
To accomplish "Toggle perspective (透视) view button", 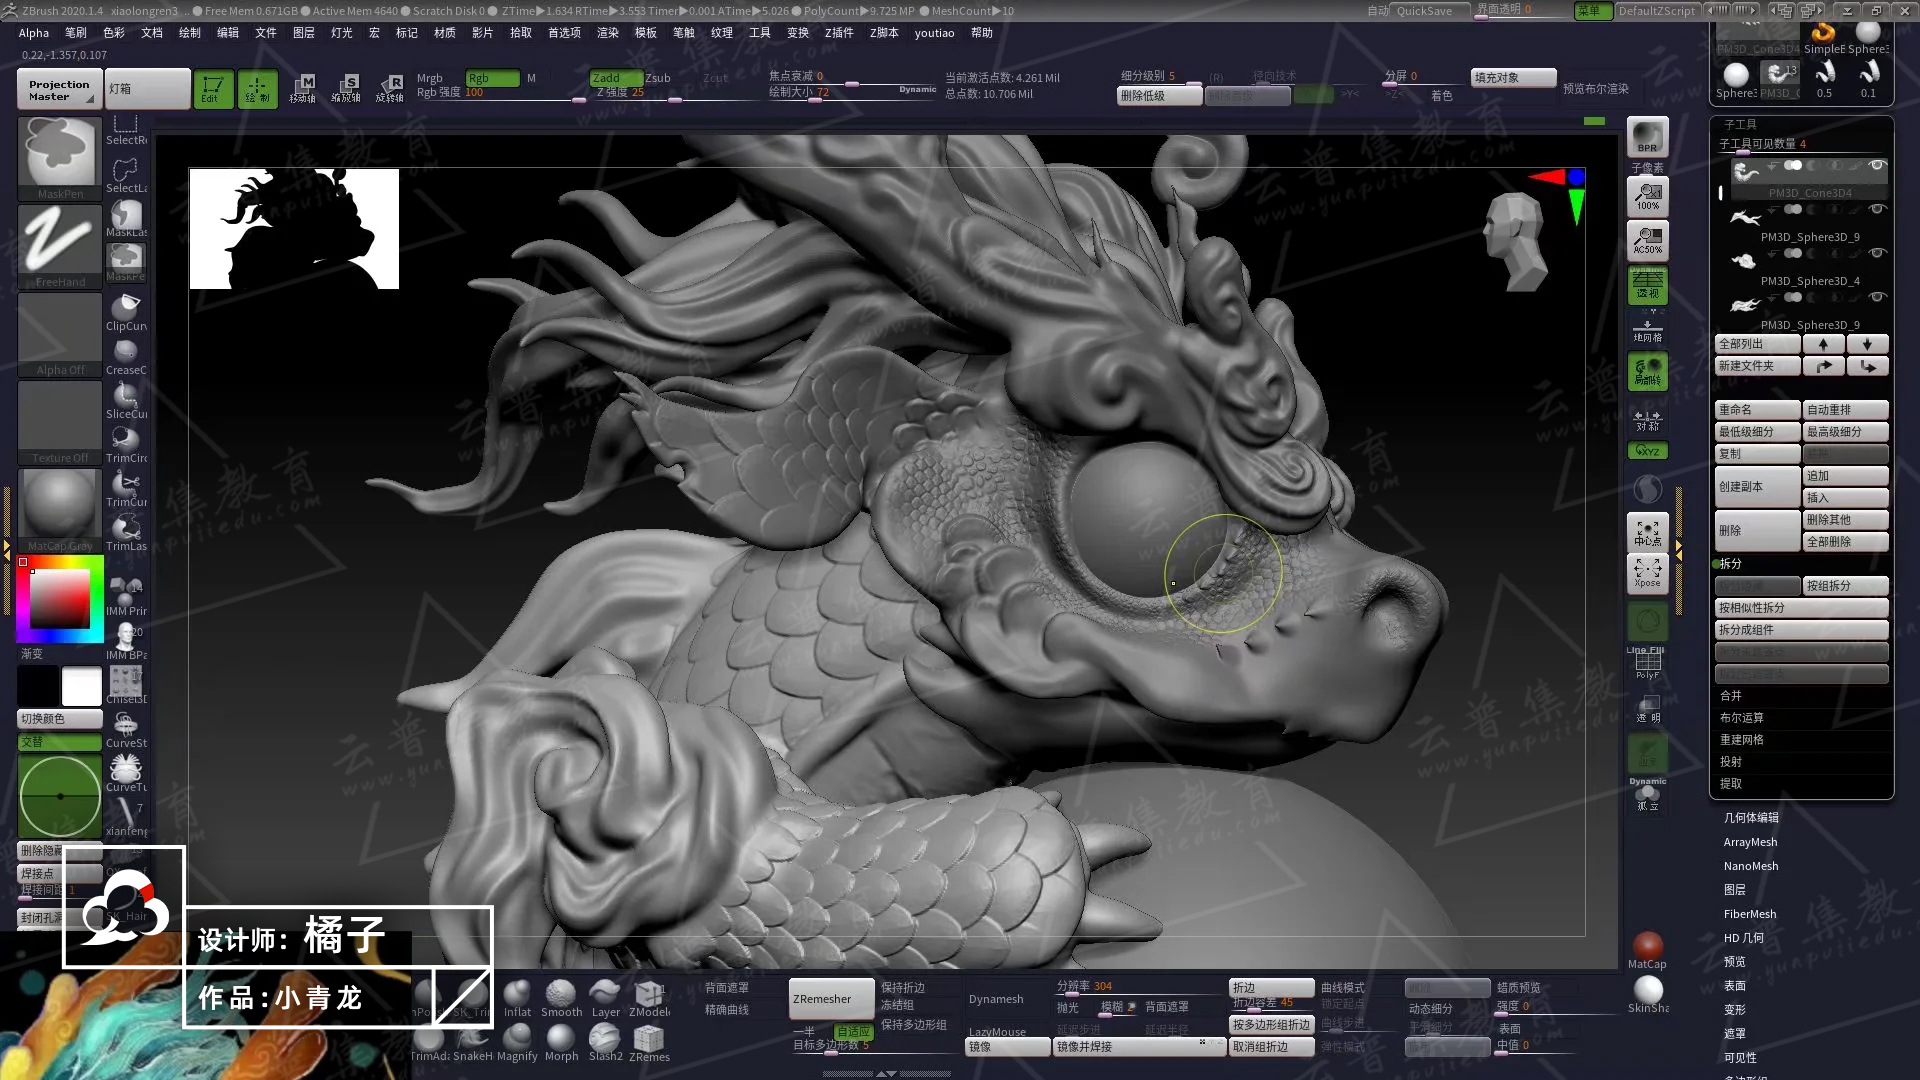I will pyautogui.click(x=1647, y=284).
